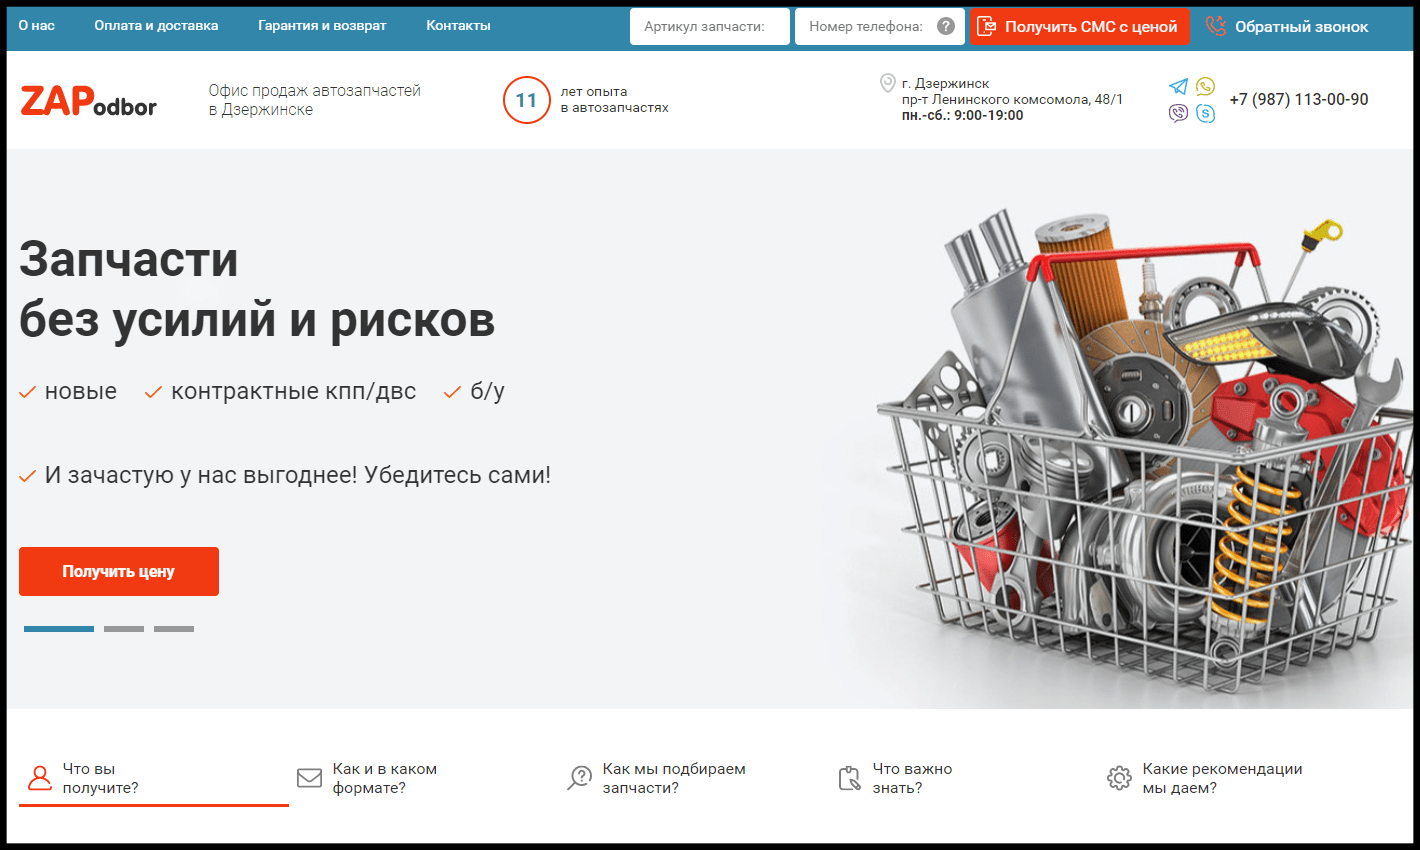Click 'Получить СМС с ценой' button
The image size is (1420, 850).
point(1079,26)
